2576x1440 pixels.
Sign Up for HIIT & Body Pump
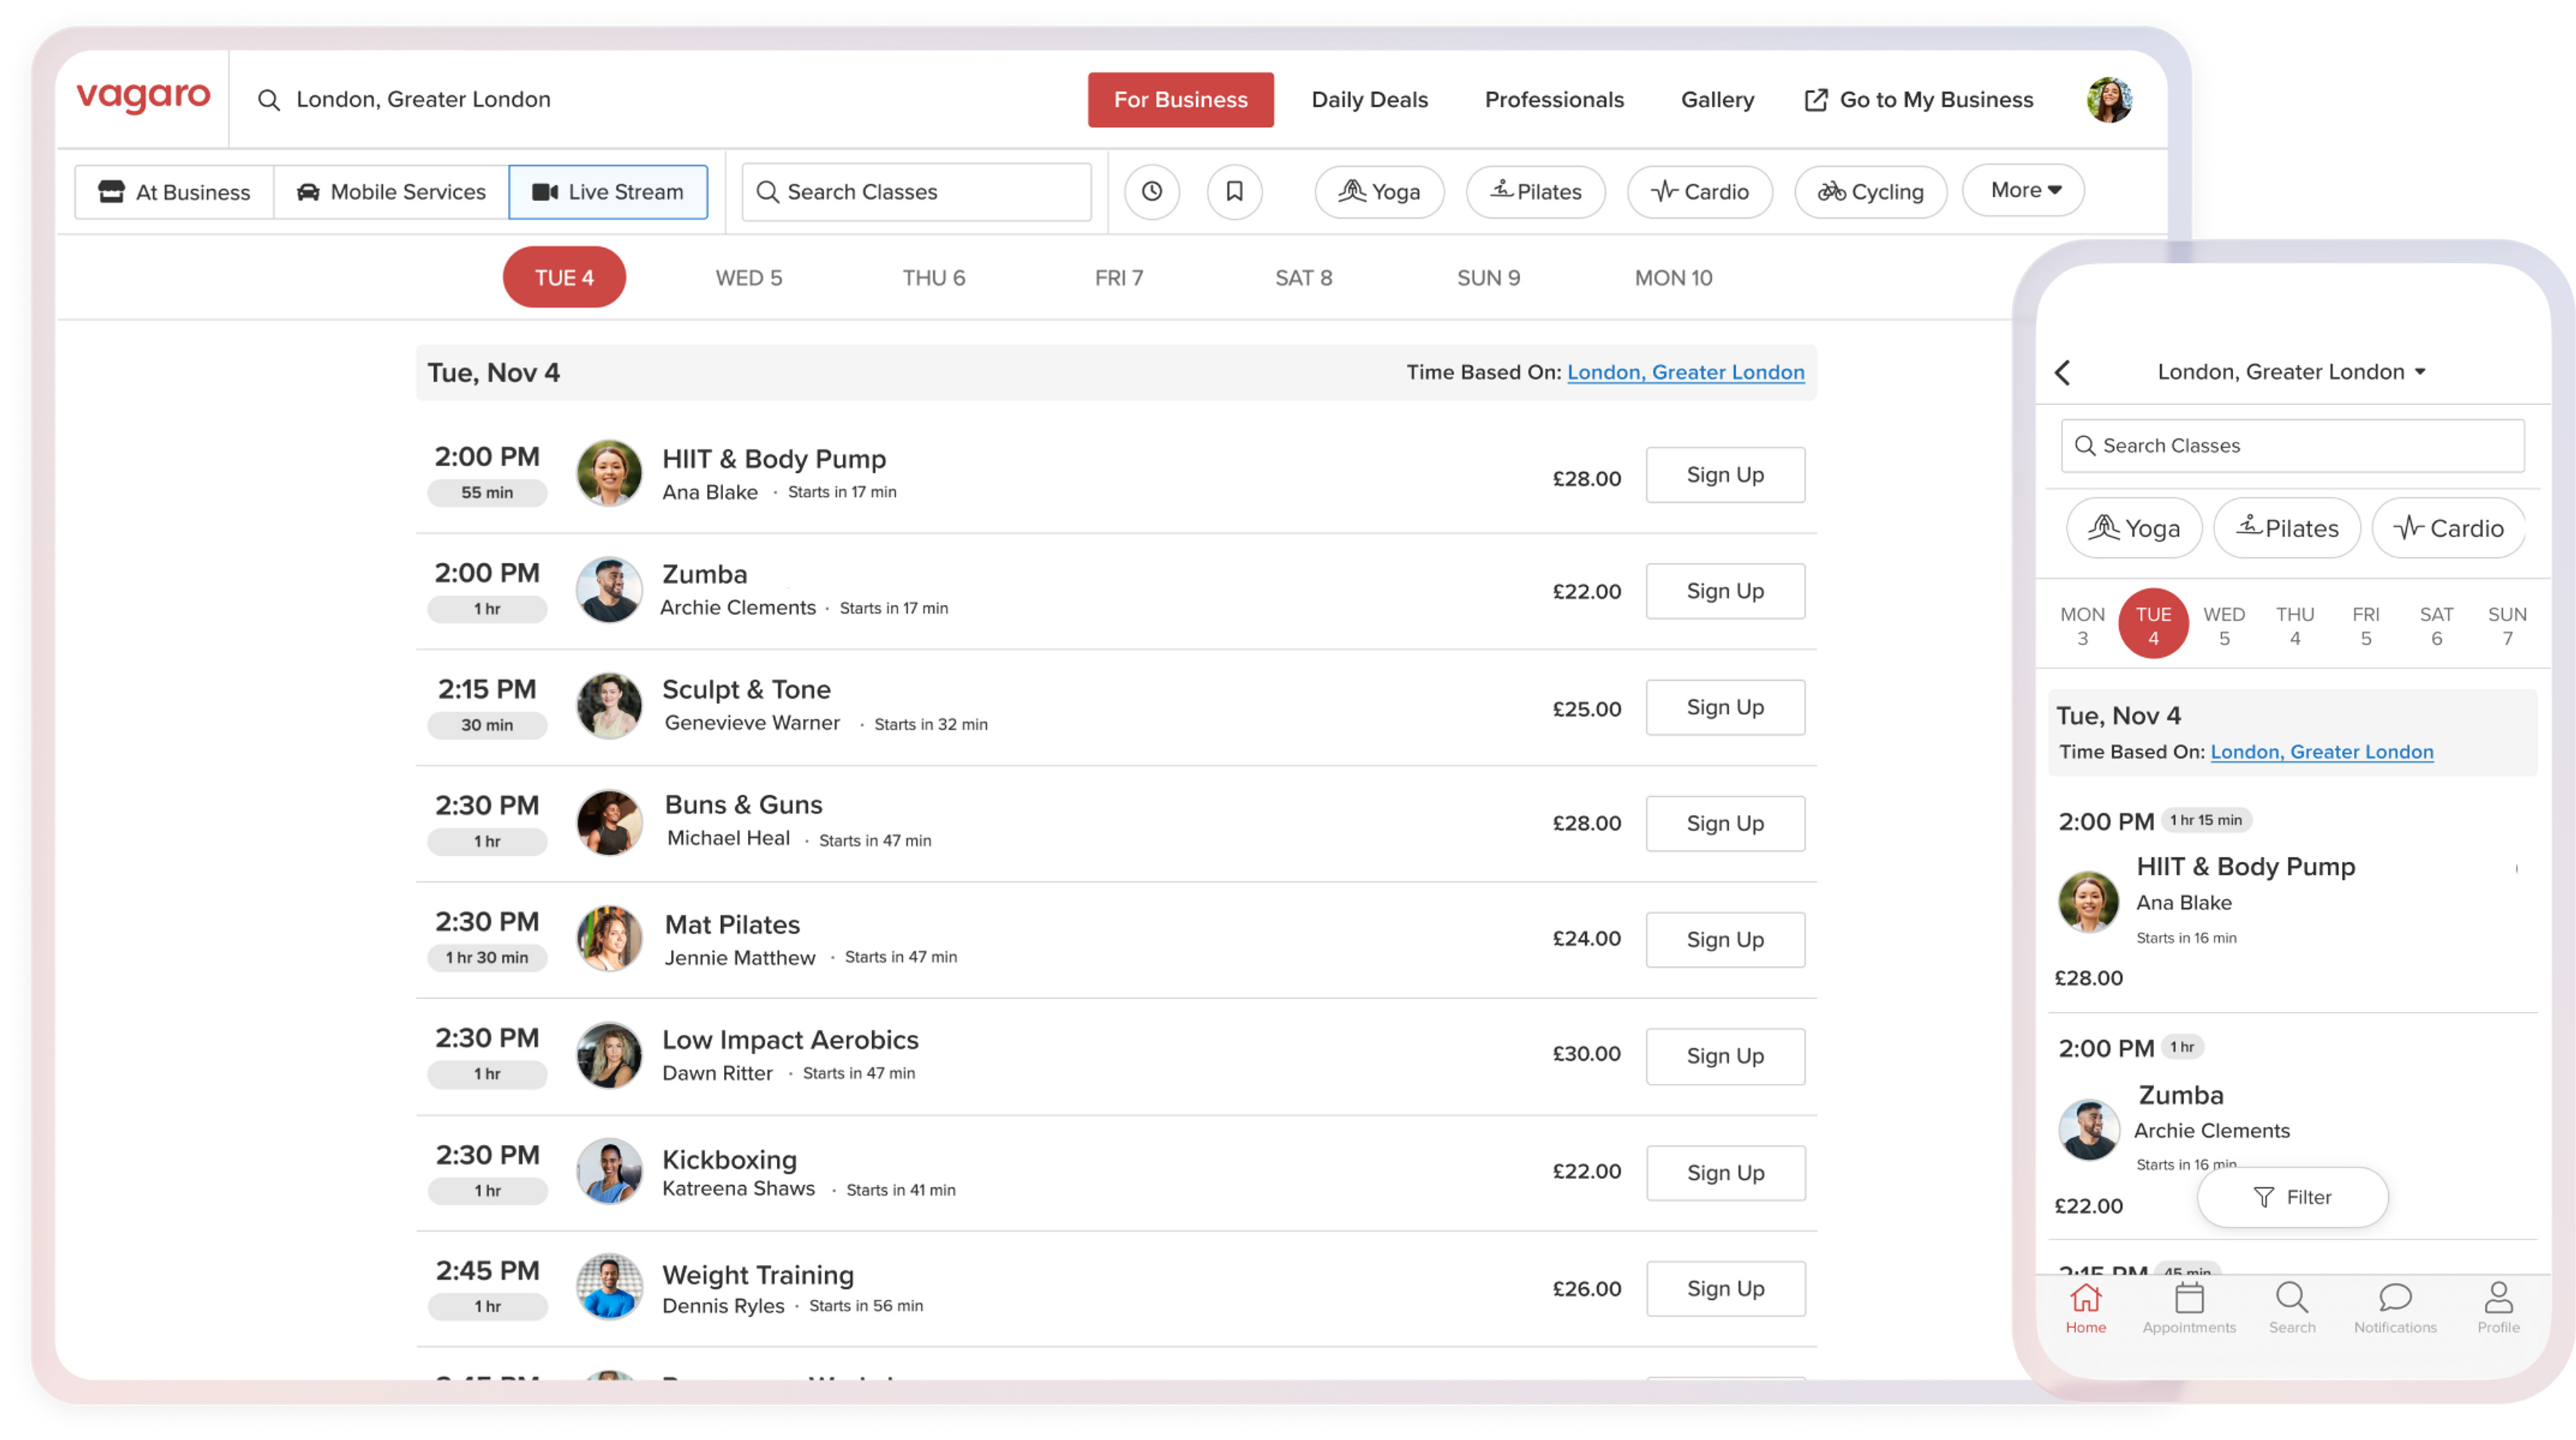click(1726, 475)
